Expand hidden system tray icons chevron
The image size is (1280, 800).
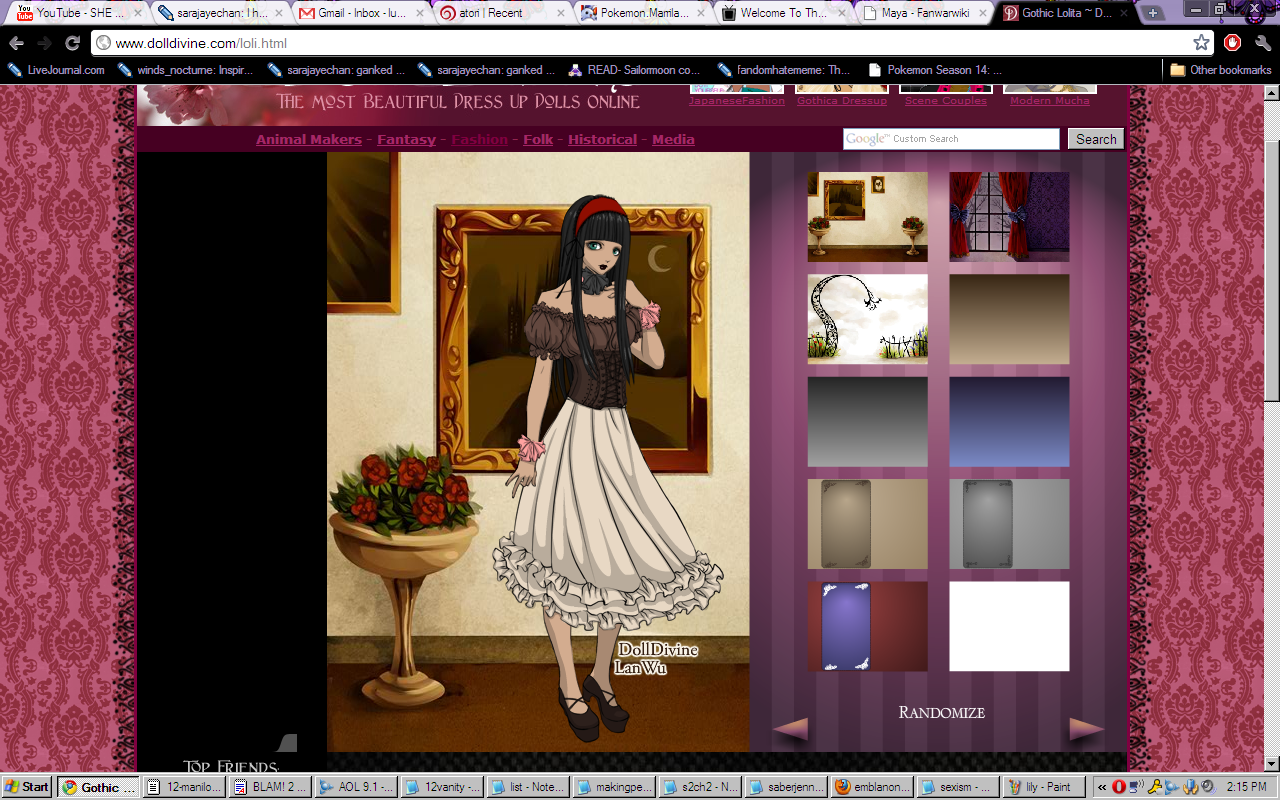click(x=1102, y=787)
